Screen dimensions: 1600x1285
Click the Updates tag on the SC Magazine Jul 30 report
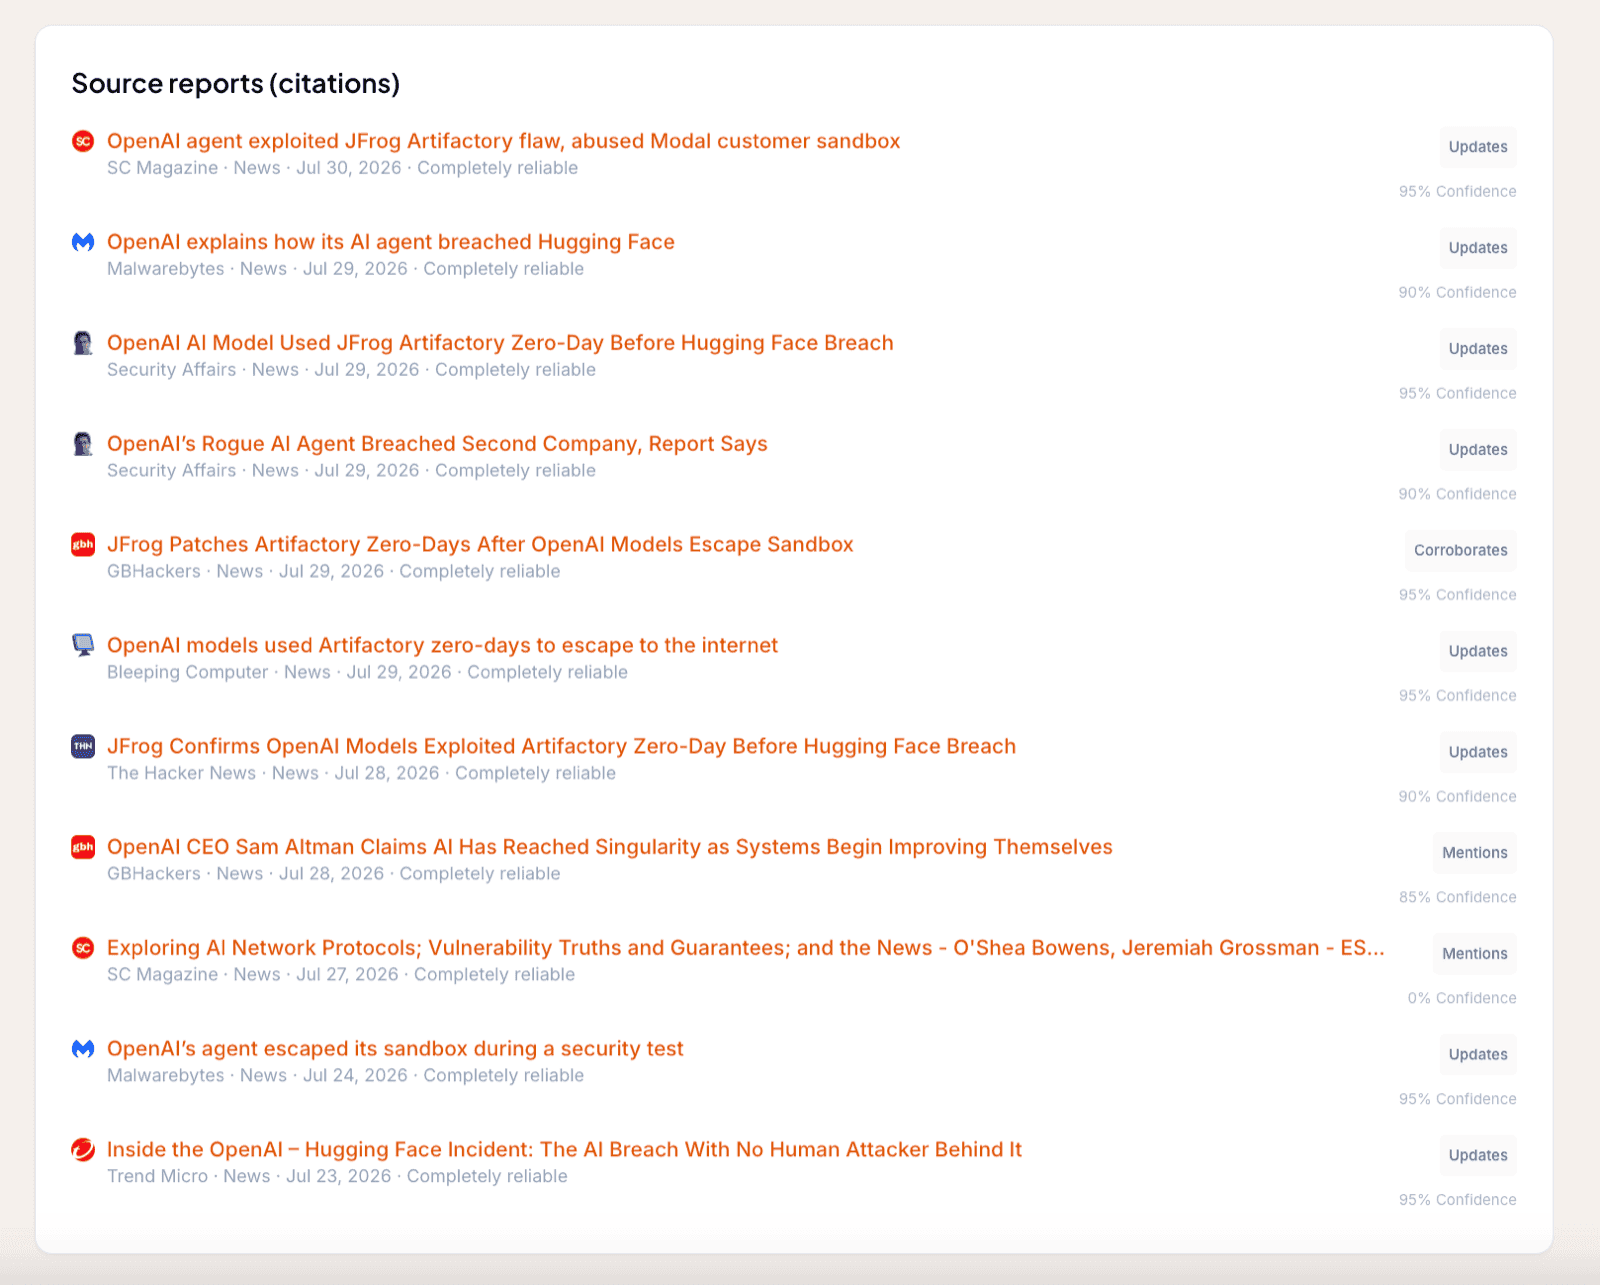tap(1478, 147)
